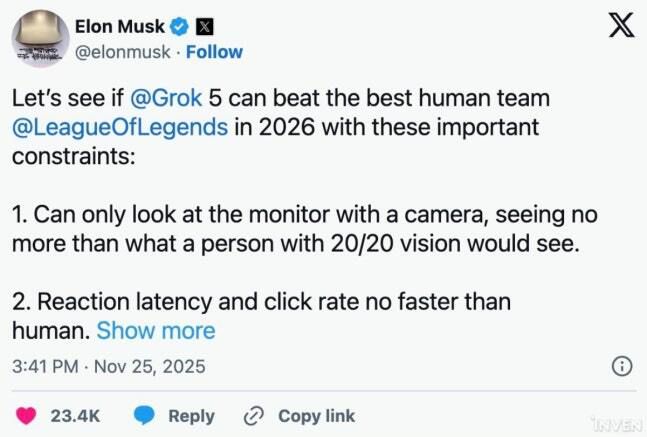Click the chain icon beside Copy link
The image size is (647, 437).
254,416
